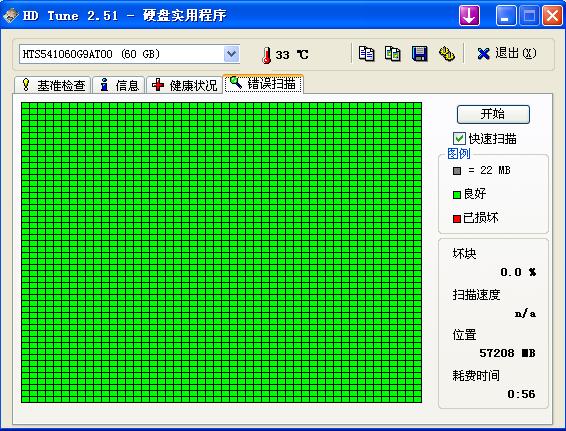
Task: Click the HD Tune application icon in title bar
Action: pyautogui.click(x=10, y=15)
